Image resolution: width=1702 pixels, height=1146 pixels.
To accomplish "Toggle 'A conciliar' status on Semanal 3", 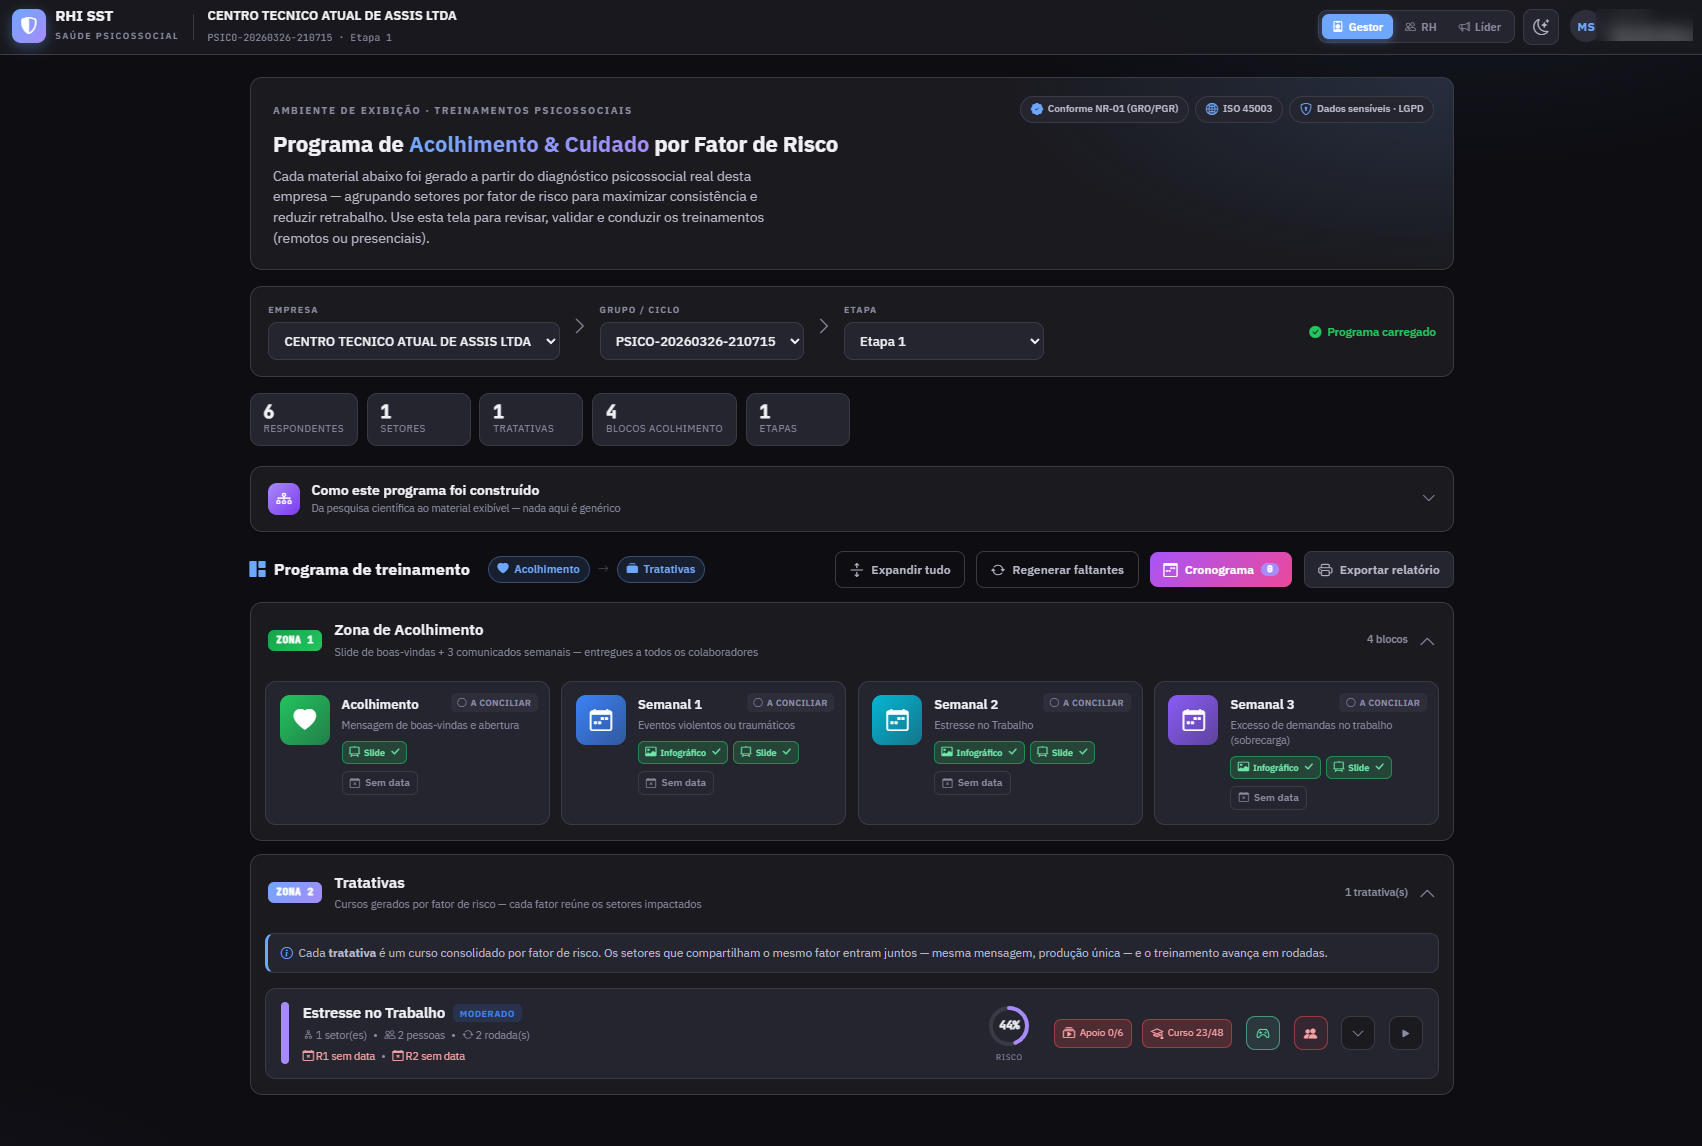I will point(1383,703).
